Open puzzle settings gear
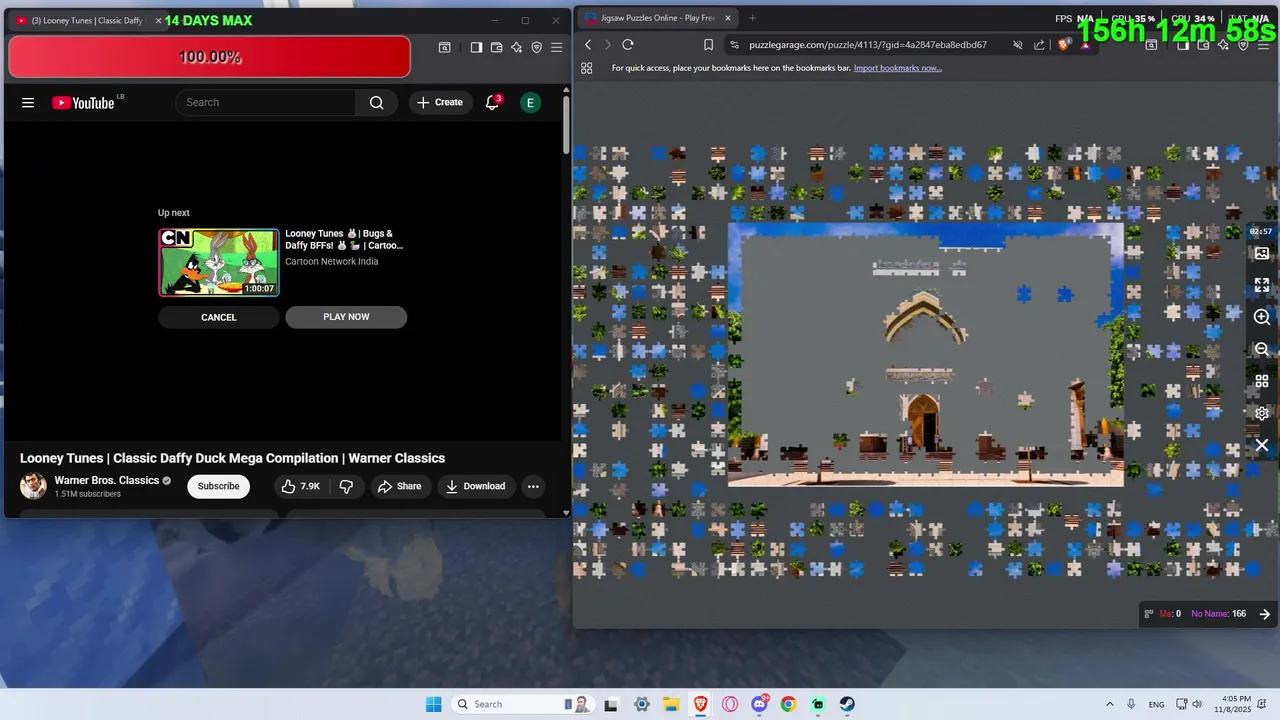1280x720 pixels. point(1262,413)
